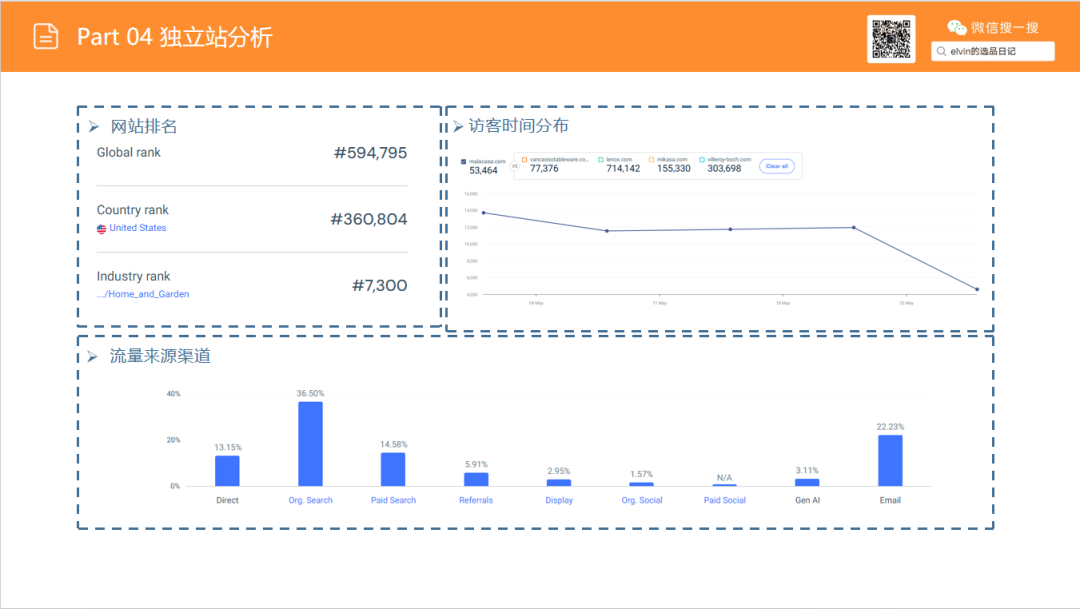Select the Paid Social channel label
The image size is (1080, 609).
725,500
